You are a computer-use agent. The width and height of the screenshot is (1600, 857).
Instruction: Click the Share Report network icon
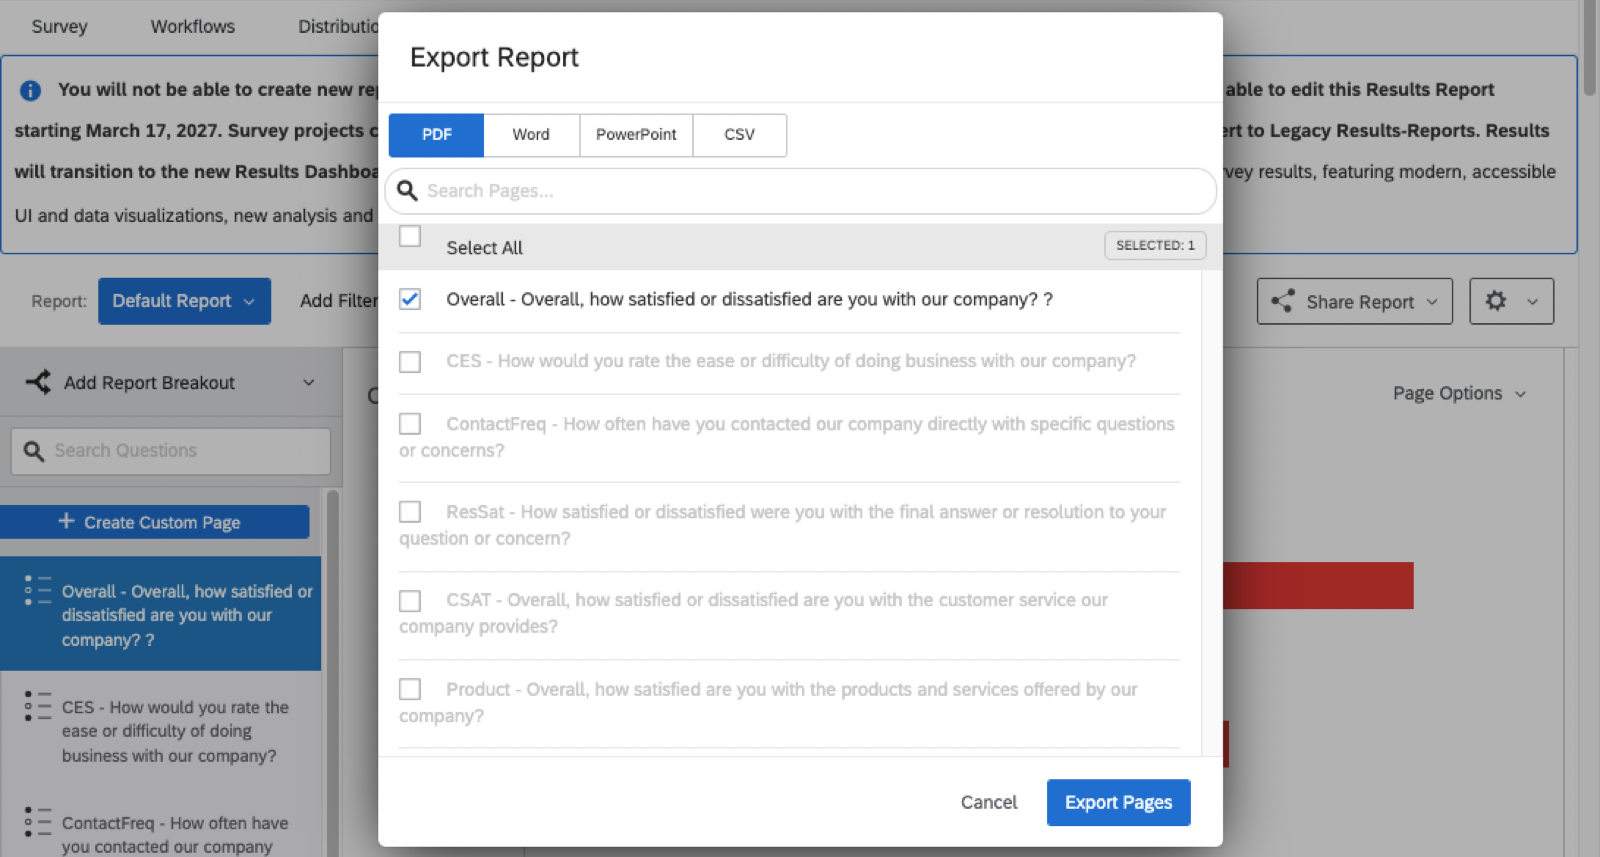[1282, 301]
